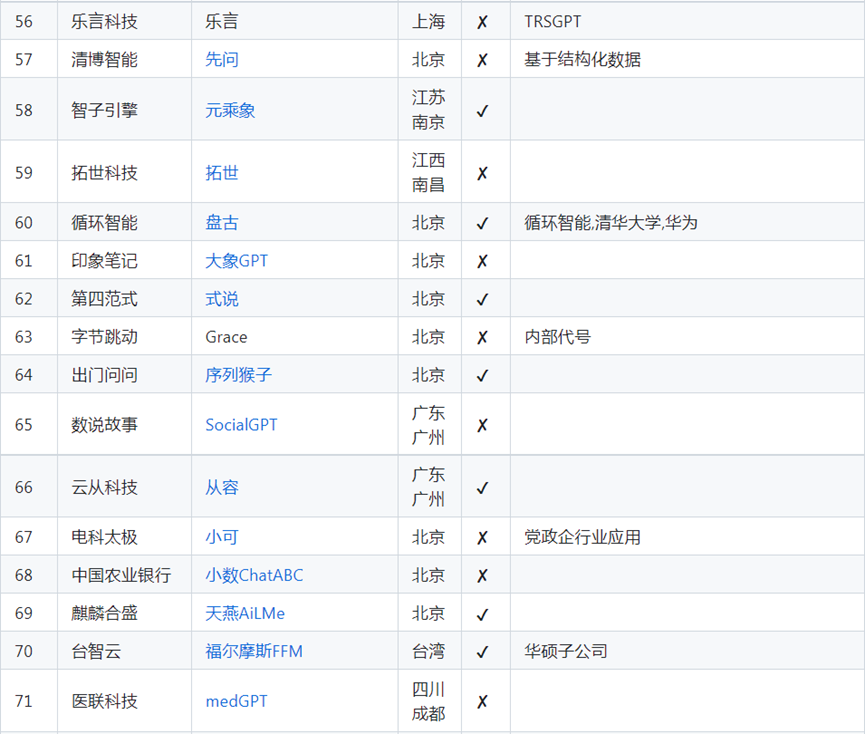Select the TRSGPT note text
The width and height of the screenshot is (865, 734).
553,22
